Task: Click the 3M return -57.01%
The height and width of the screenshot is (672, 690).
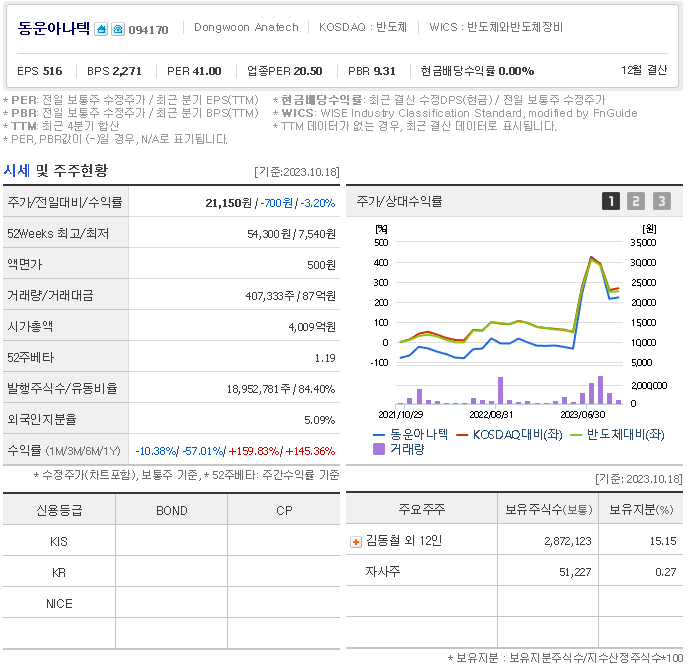Action: coord(202,451)
